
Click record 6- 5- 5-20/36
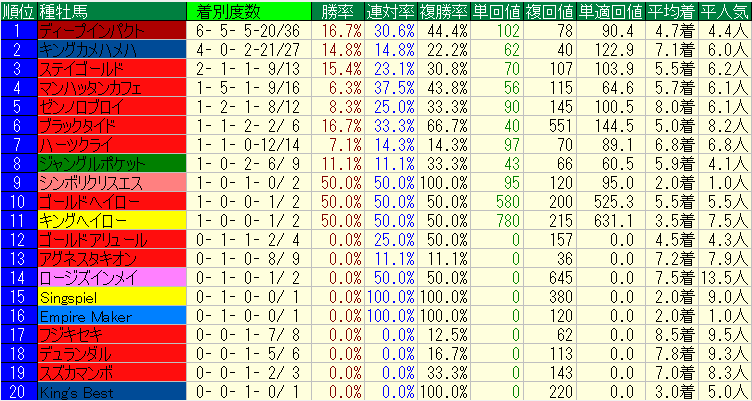[248, 31]
